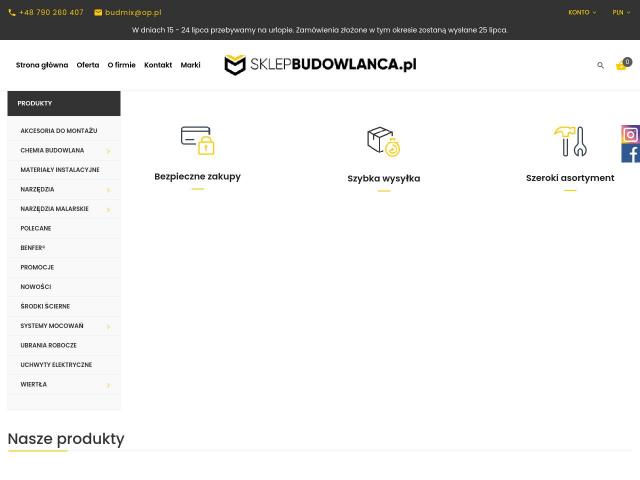640x480 pixels.
Task: Click the vacation notice text in top bar
Action: [320, 30]
